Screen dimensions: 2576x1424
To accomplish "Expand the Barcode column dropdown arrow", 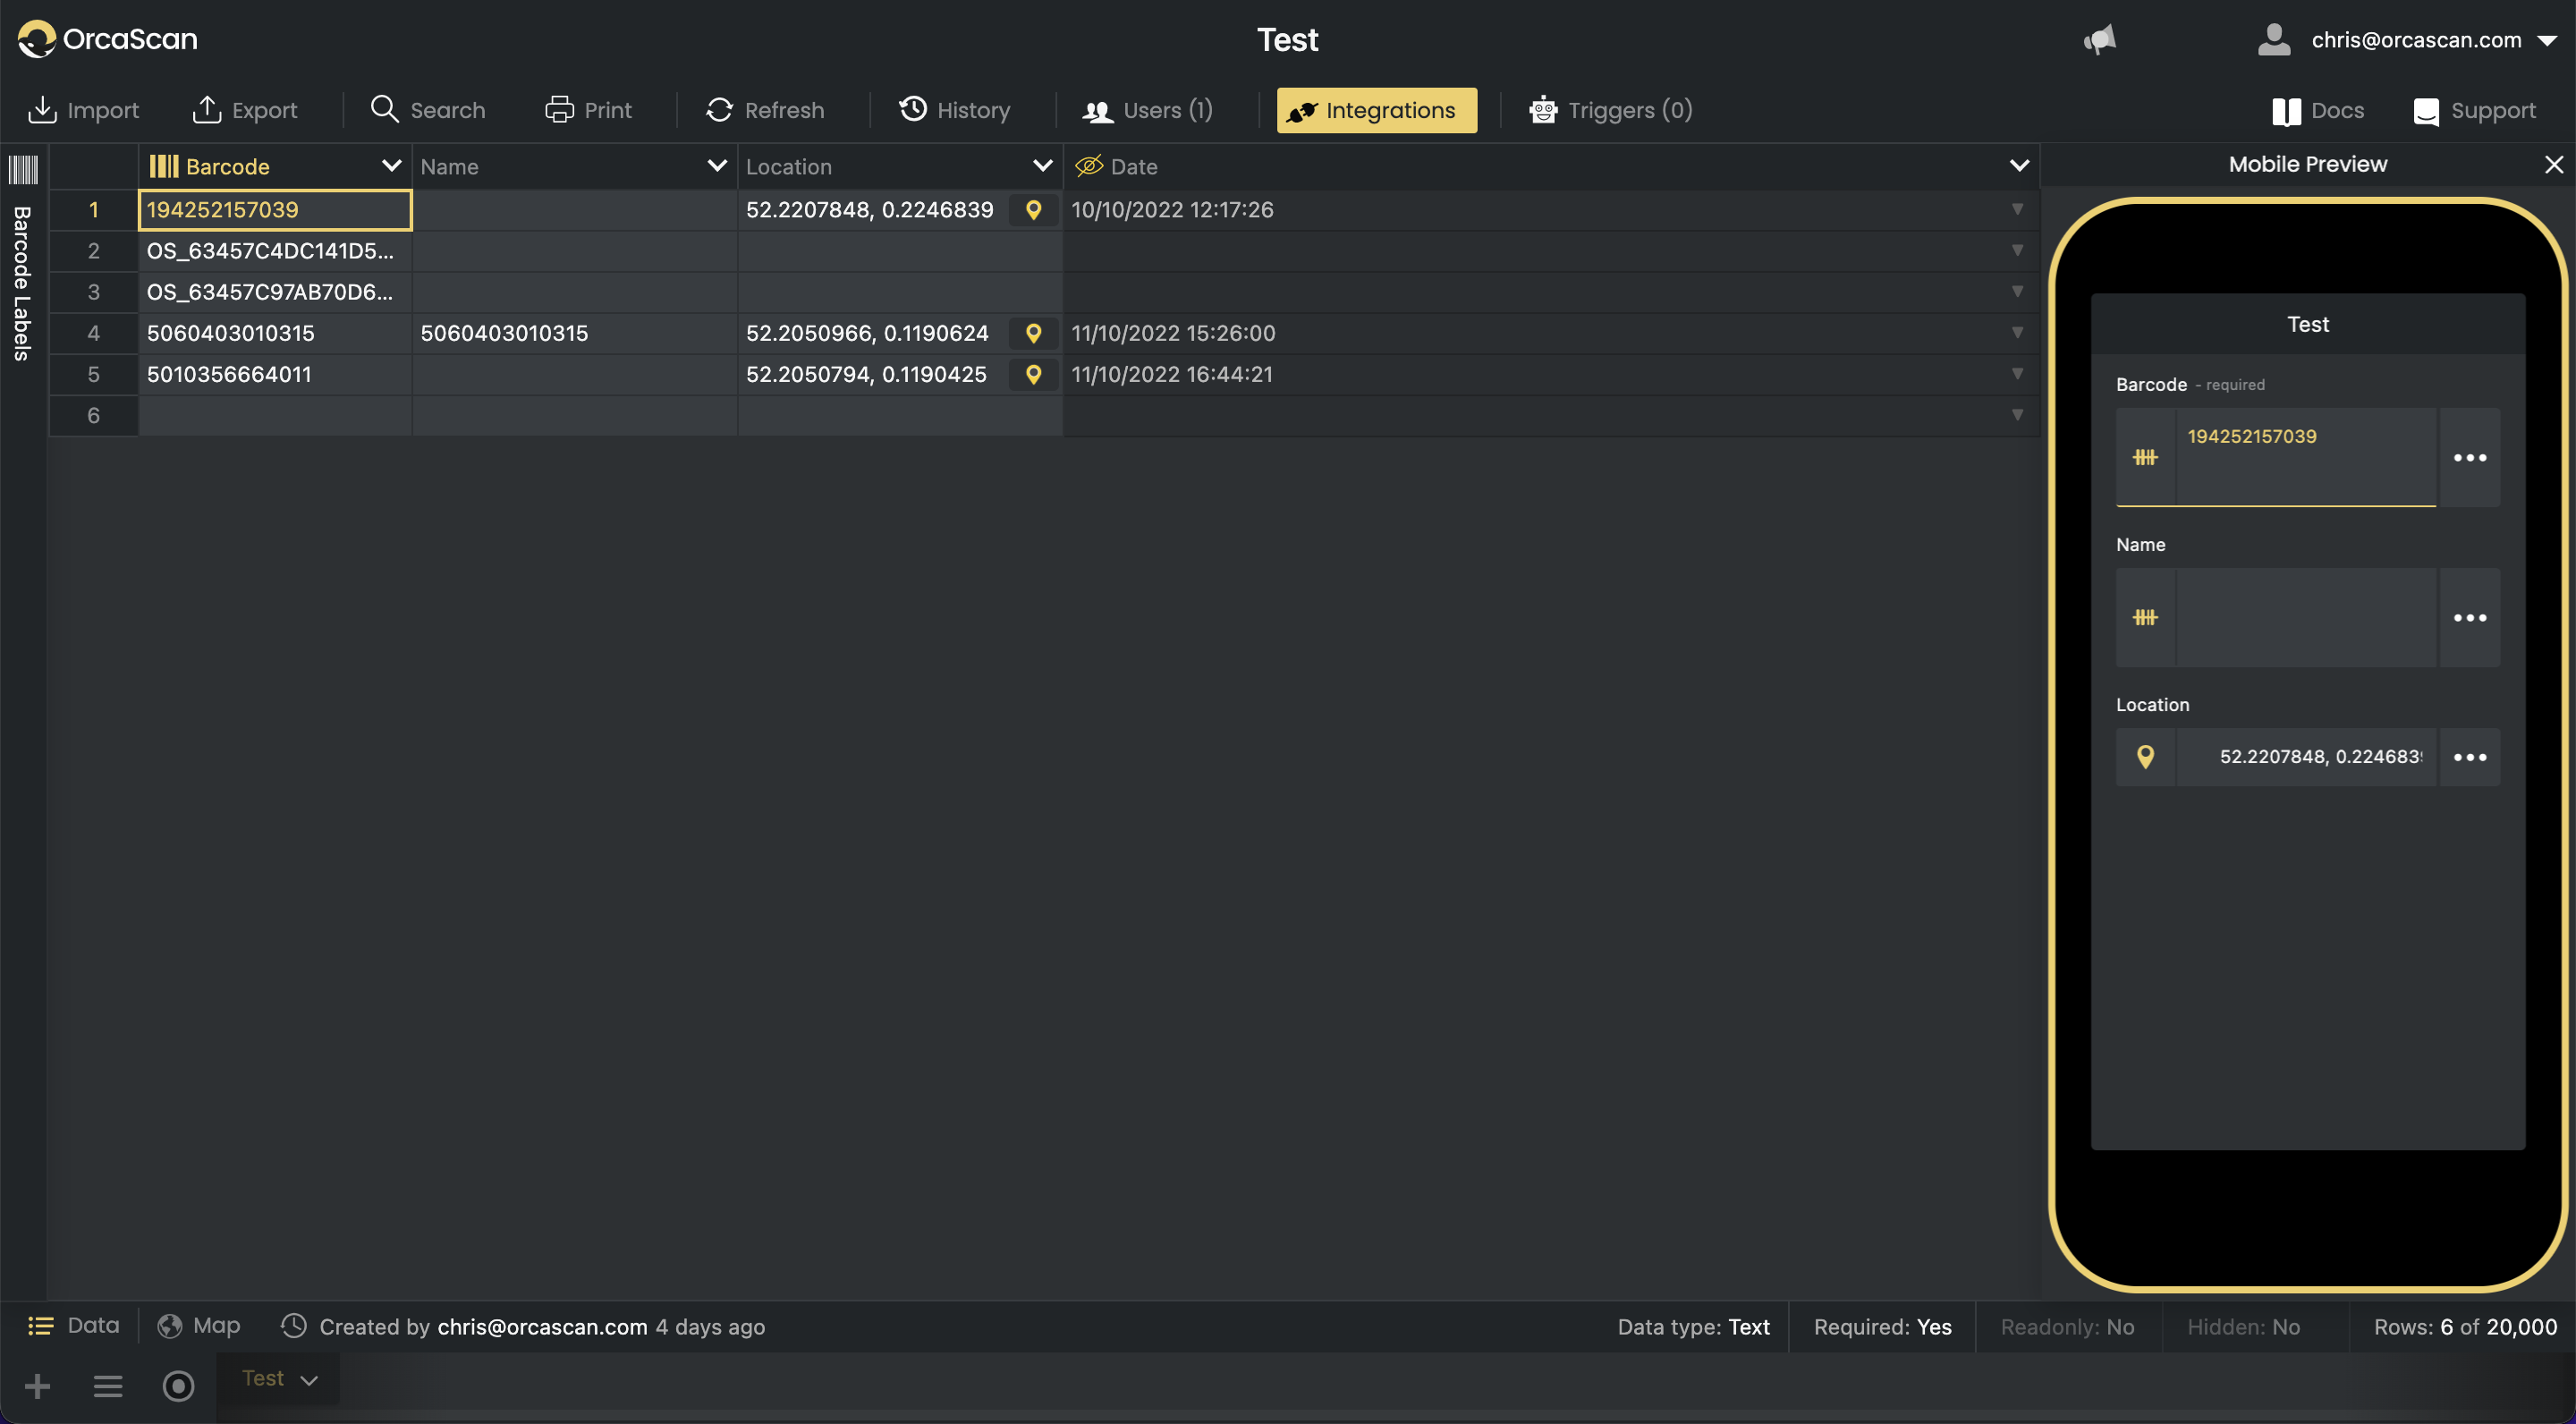I will coord(391,166).
